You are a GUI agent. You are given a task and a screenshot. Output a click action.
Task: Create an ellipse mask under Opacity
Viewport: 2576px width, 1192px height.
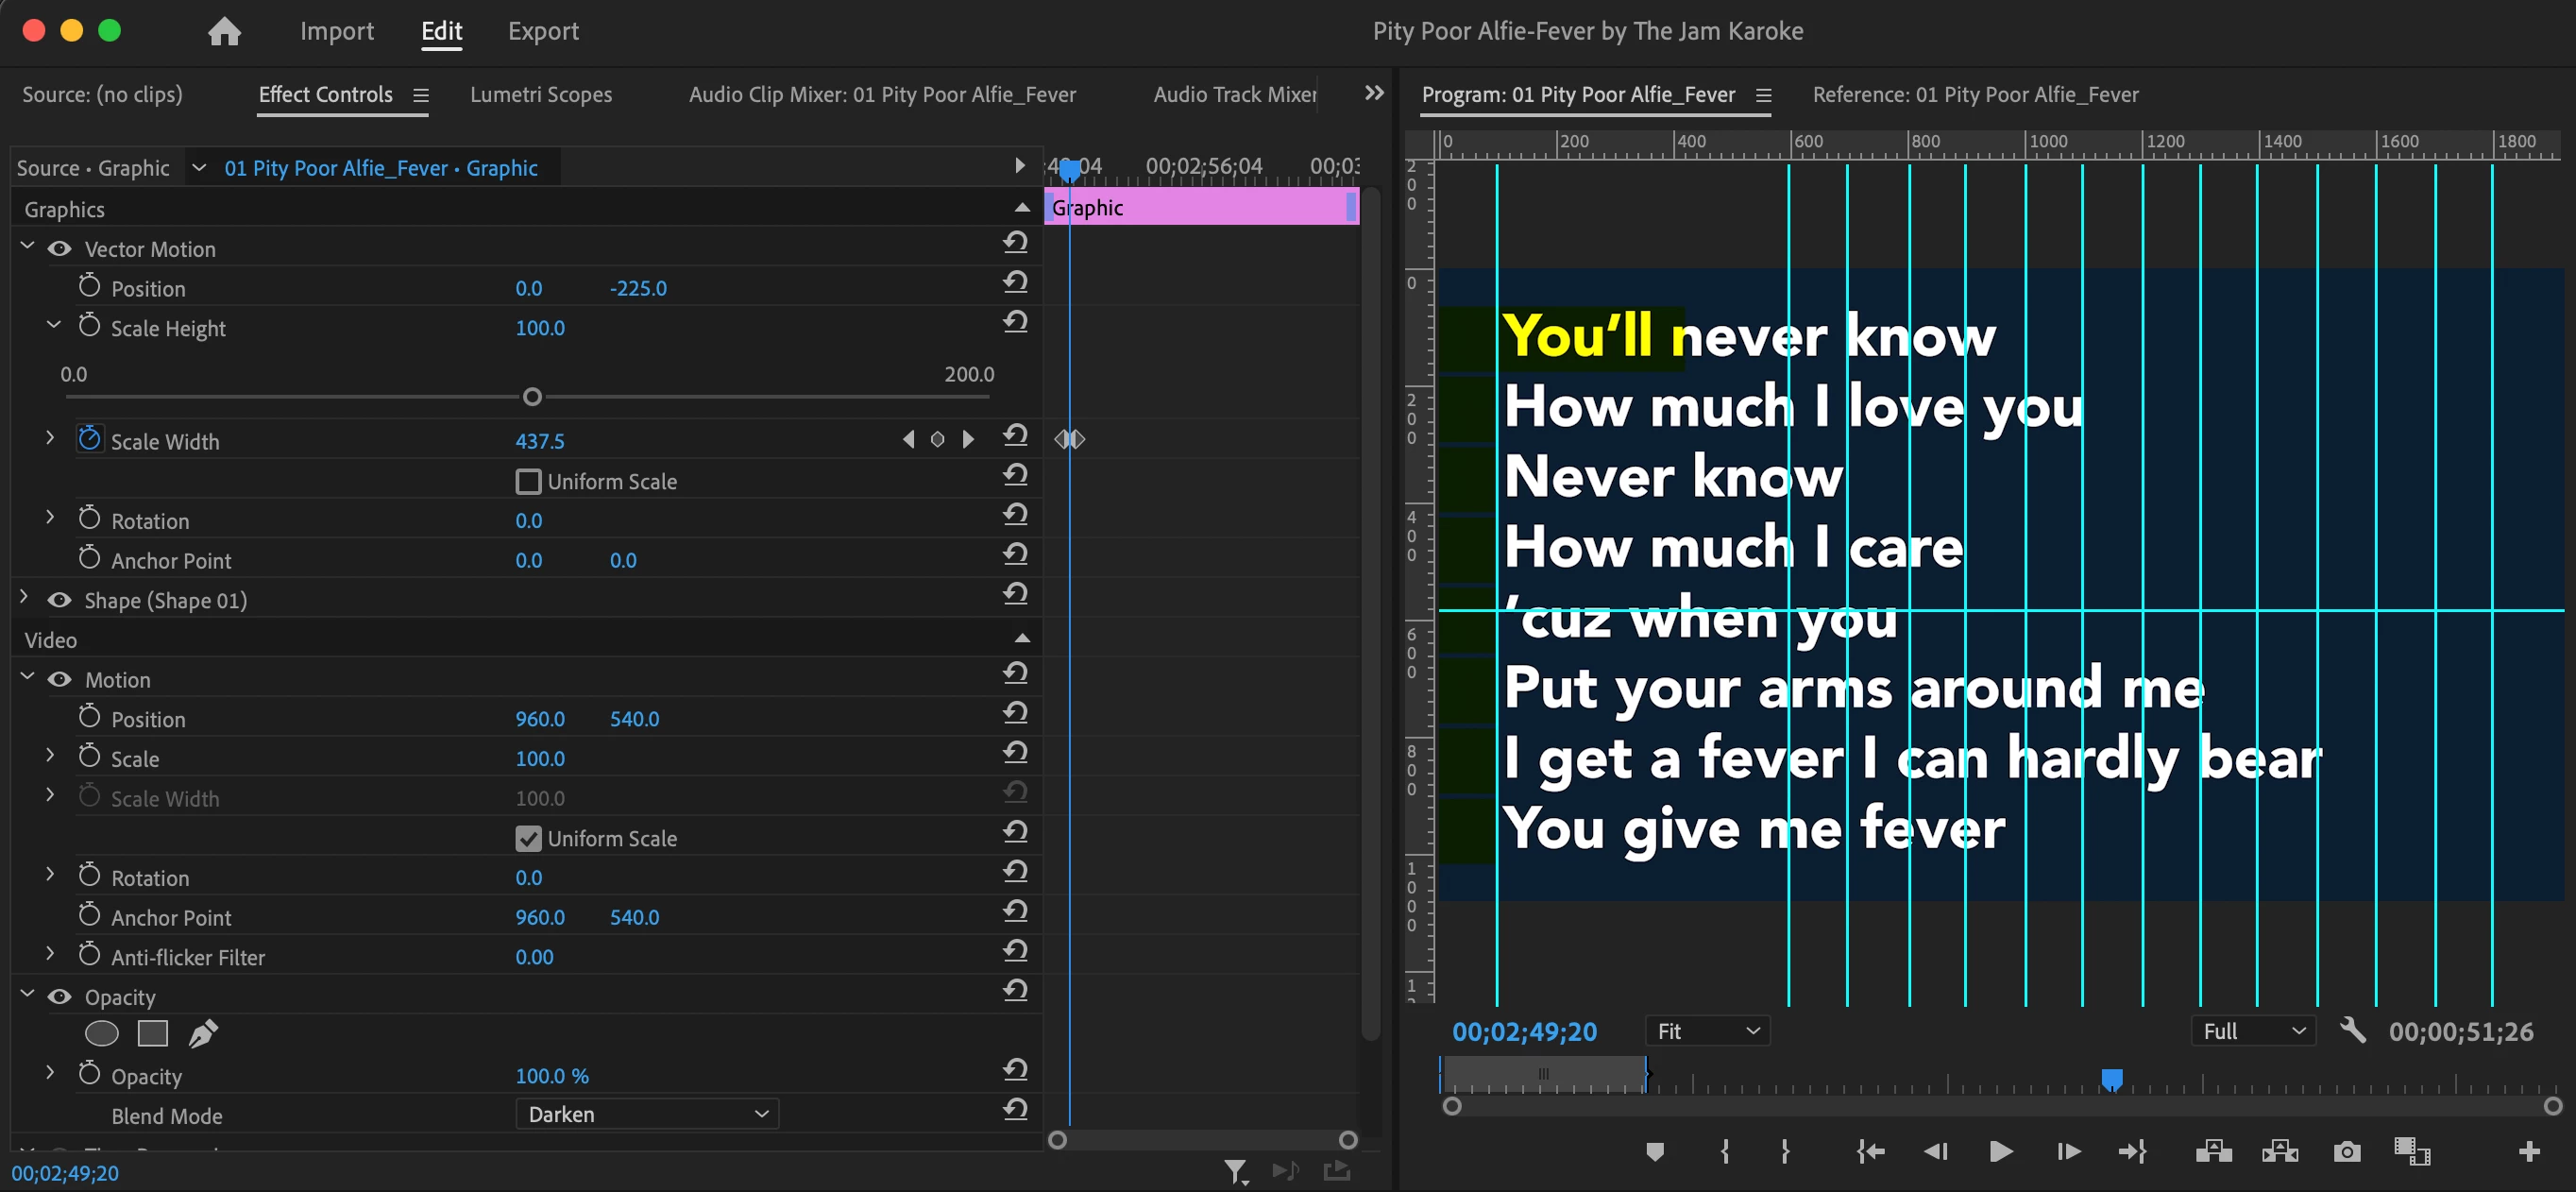click(x=101, y=1033)
